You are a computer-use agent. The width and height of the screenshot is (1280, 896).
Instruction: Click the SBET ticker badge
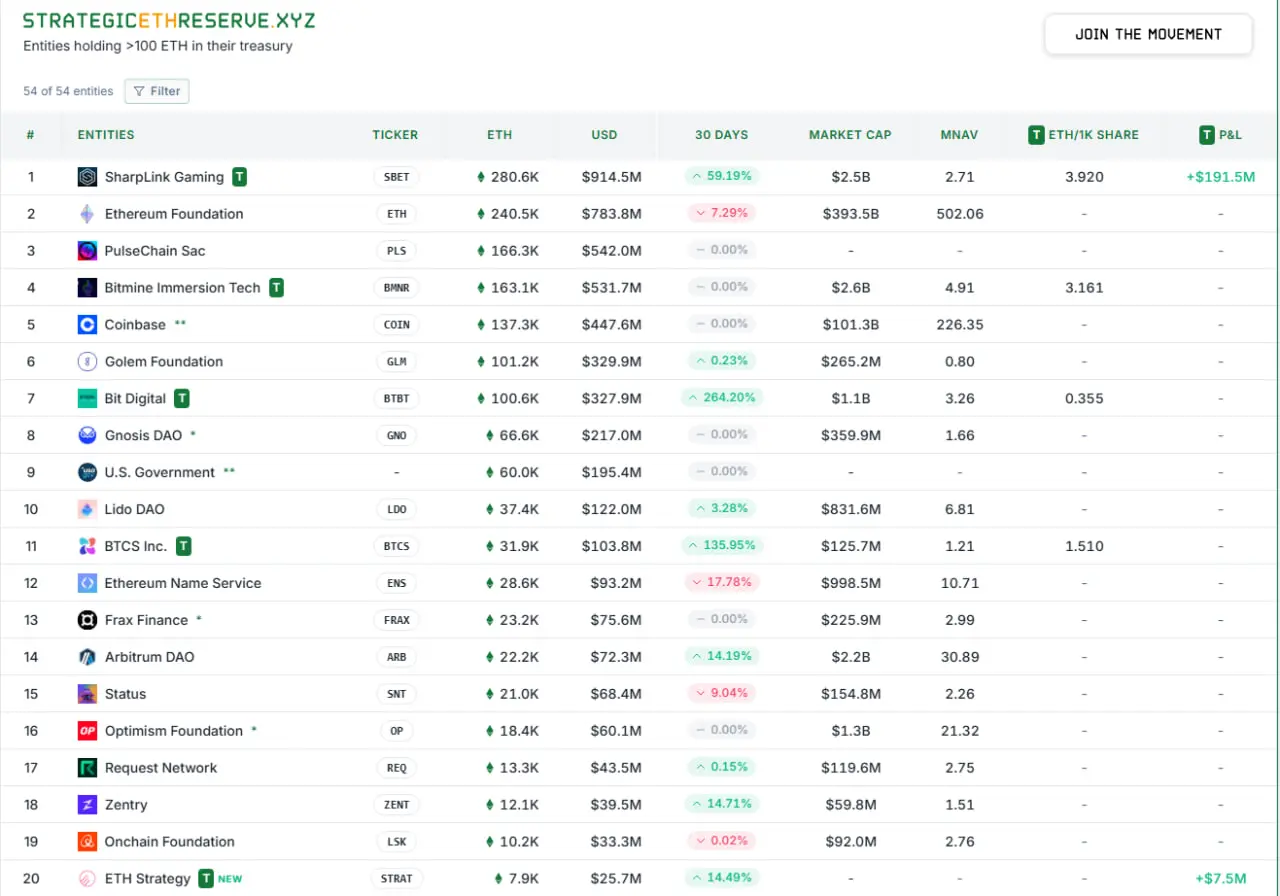(x=397, y=177)
